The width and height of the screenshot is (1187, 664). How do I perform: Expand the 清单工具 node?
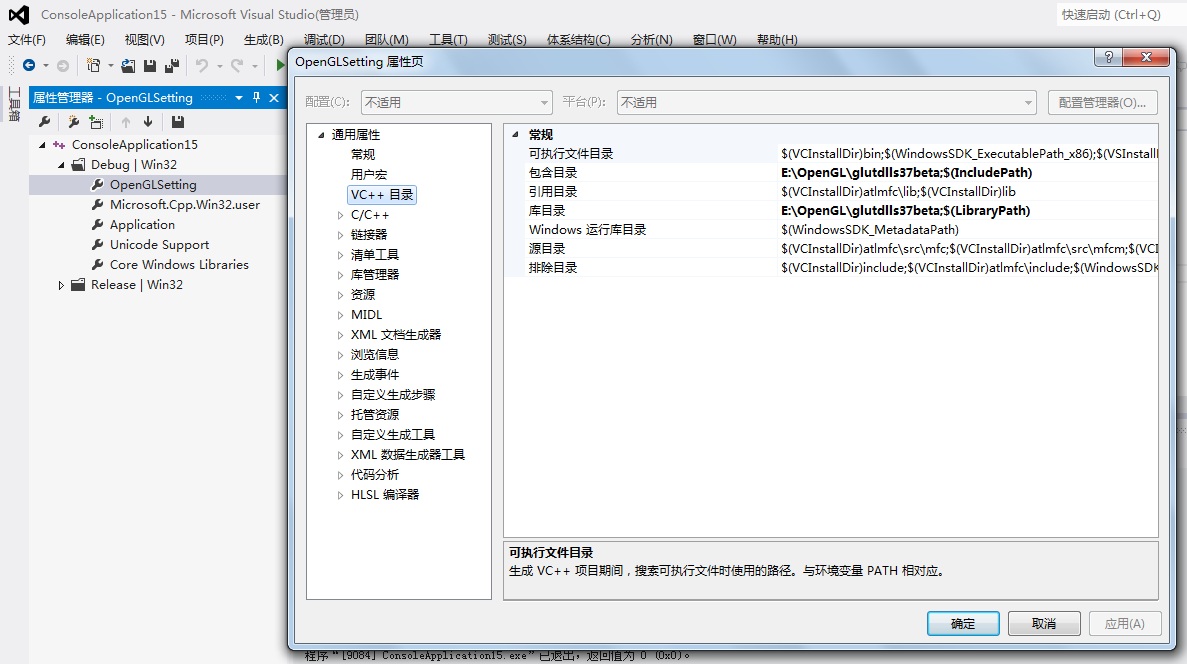pos(340,255)
